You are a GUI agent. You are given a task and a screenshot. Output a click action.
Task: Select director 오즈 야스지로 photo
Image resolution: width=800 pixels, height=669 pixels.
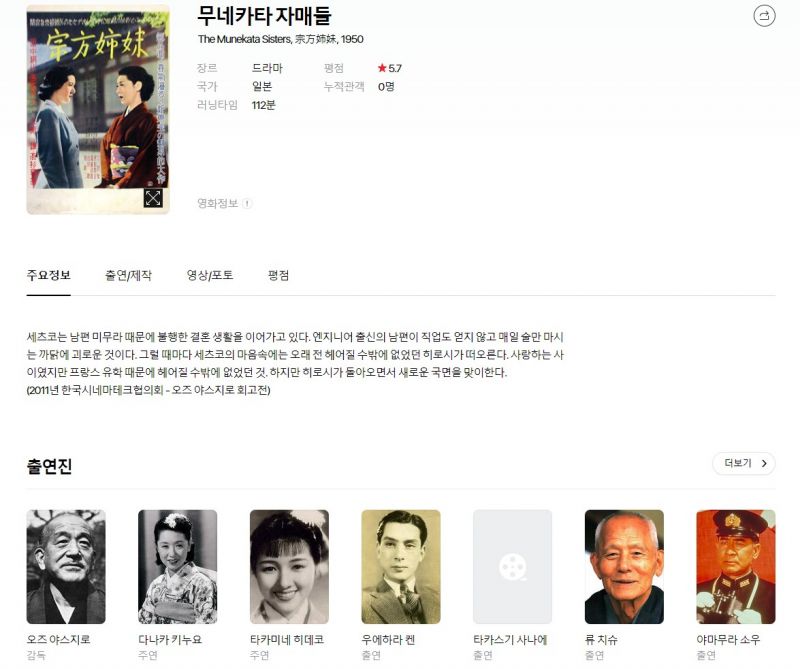click(66, 566)
